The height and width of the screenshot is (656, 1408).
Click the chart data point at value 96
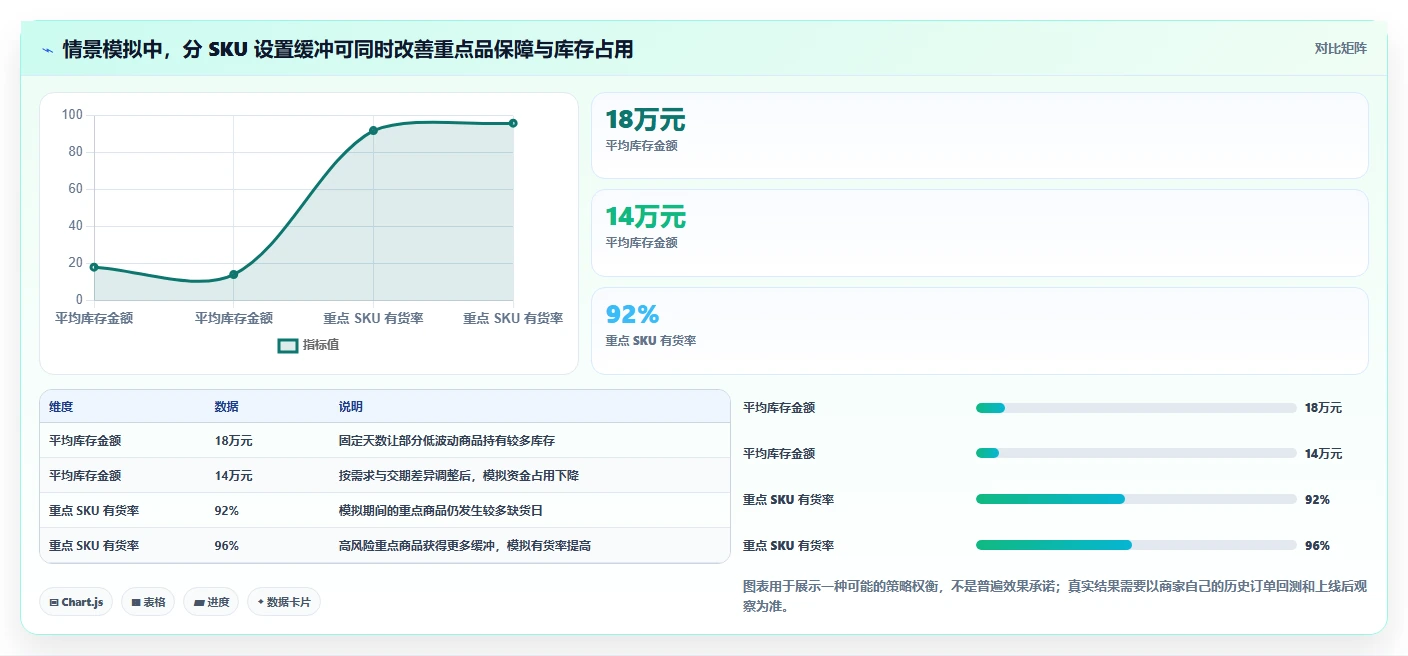coord(513,123)
